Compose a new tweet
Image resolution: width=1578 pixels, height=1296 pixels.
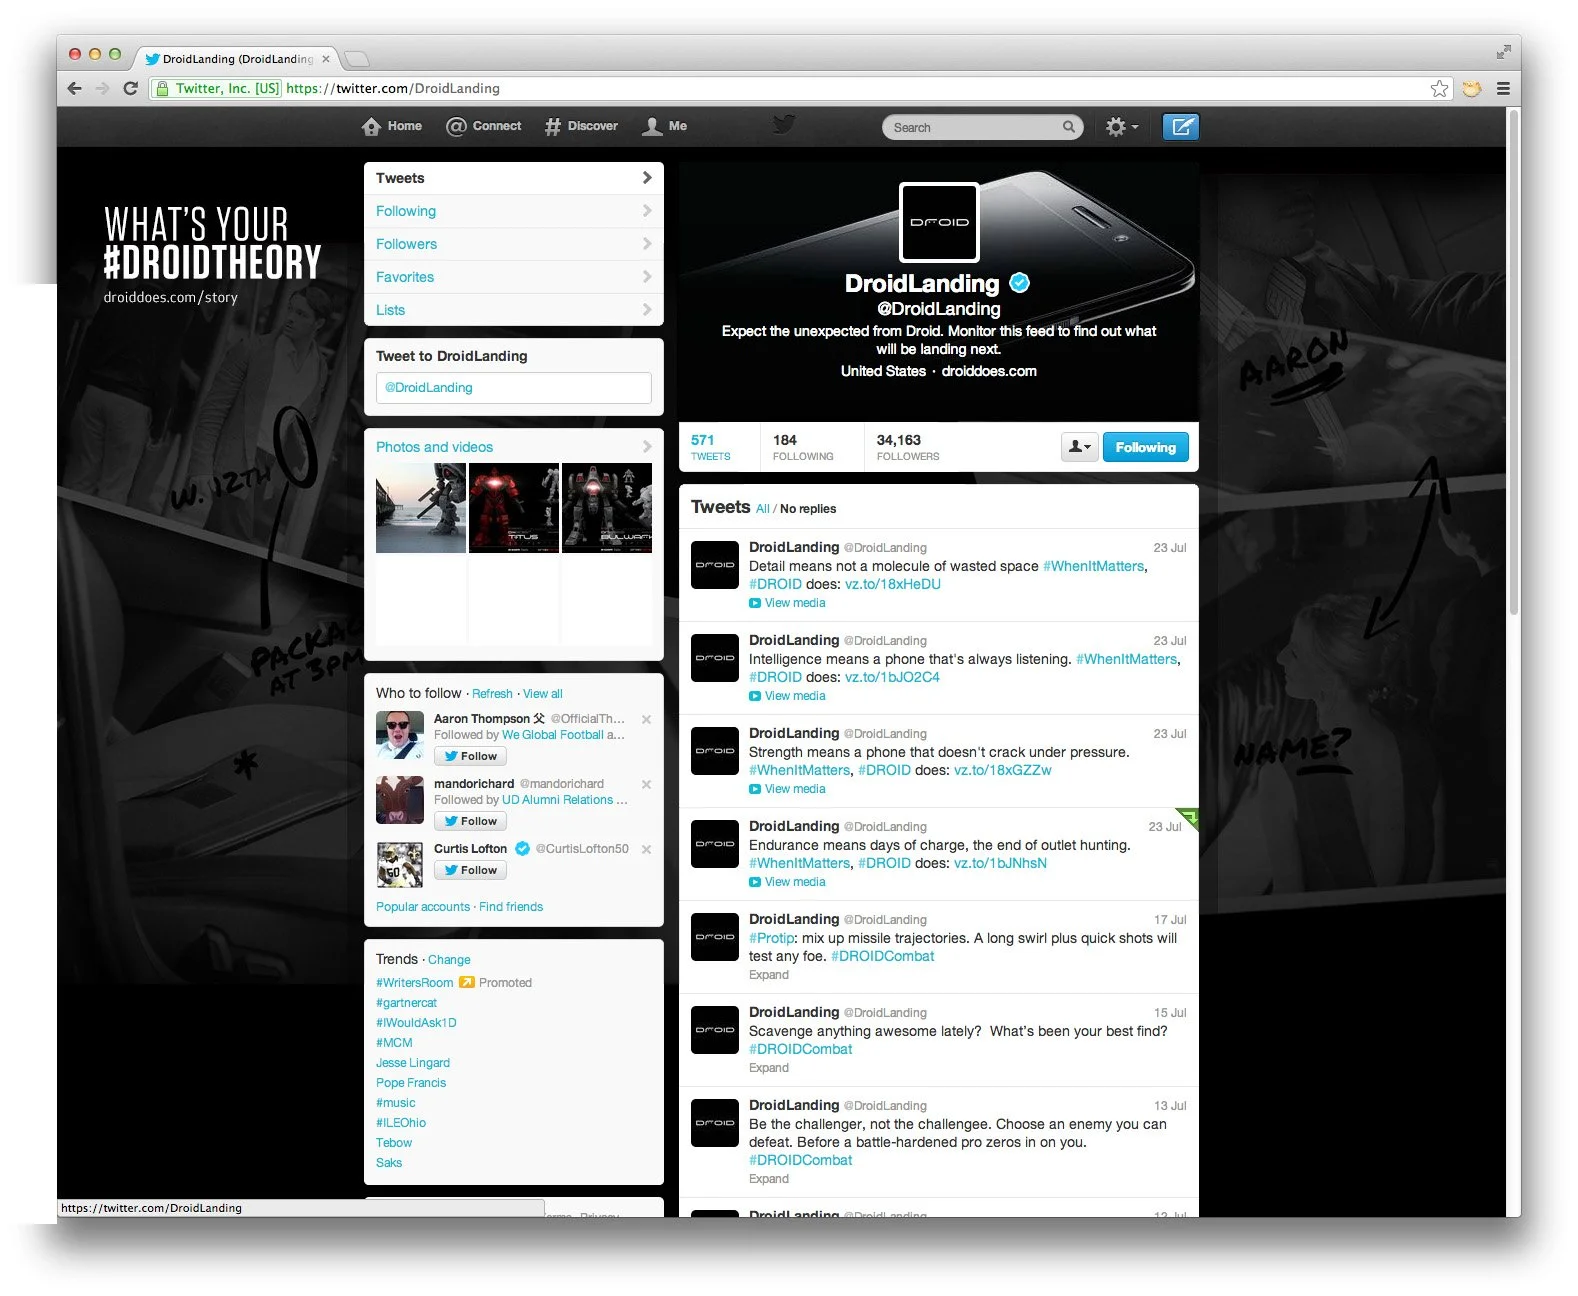click(1181, 127)
